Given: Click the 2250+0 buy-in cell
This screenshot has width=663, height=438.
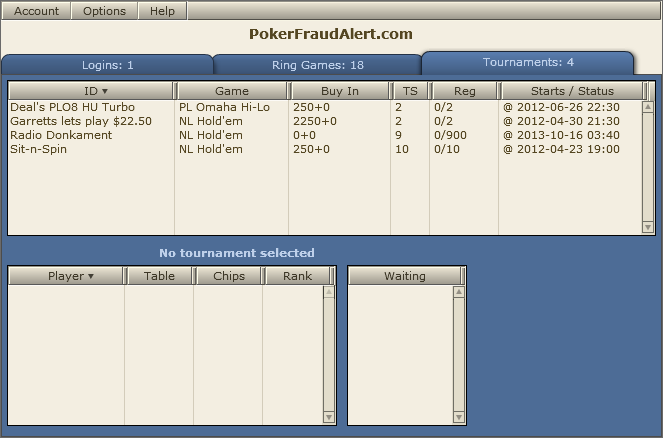Looking at the screenshot, I should click(315, 121).
